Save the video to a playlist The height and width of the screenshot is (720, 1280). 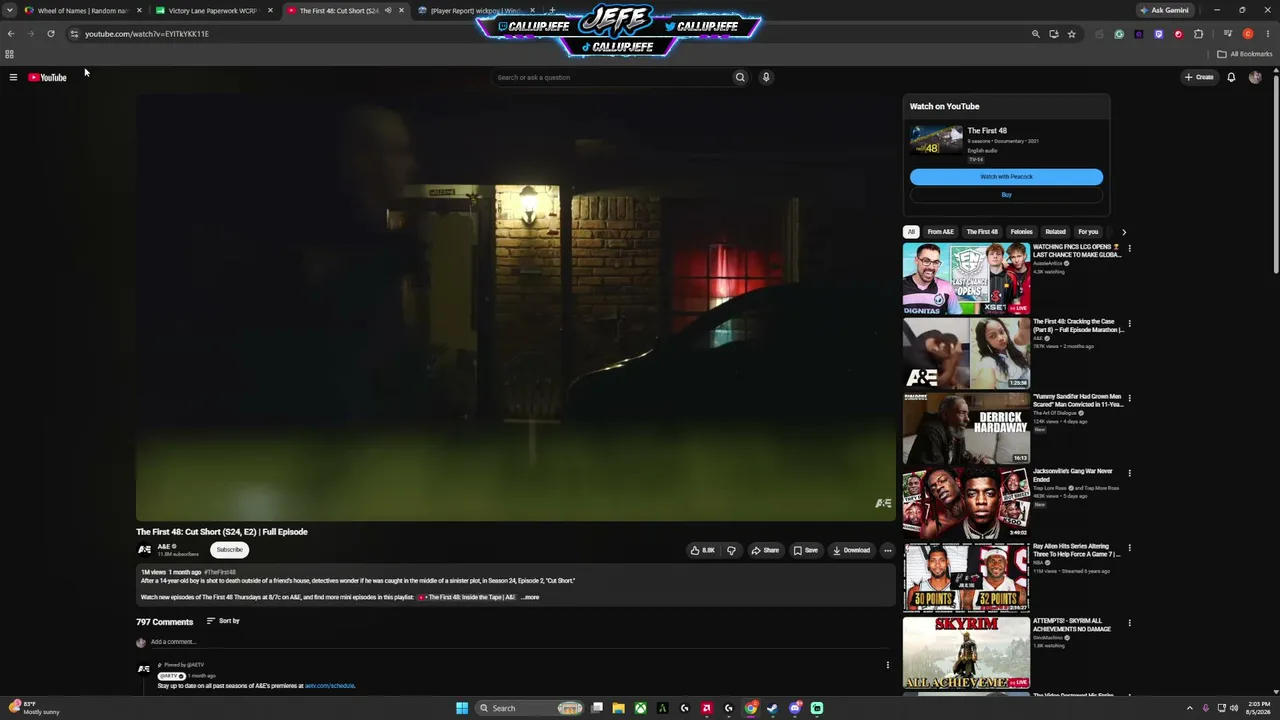tap(805, 550)
